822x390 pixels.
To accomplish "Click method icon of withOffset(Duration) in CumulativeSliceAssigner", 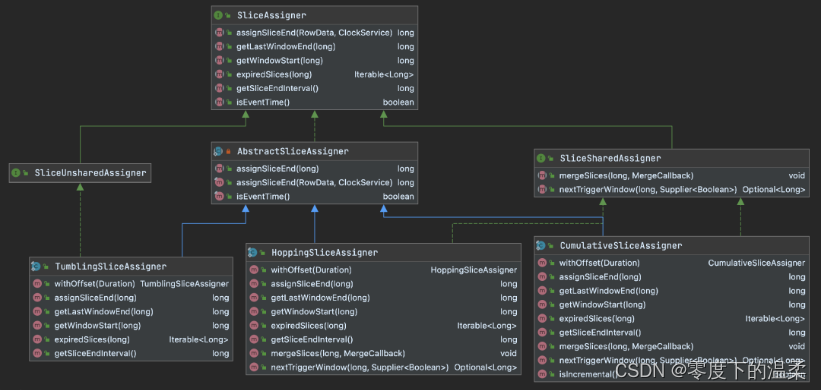I will tap(542, 263).
